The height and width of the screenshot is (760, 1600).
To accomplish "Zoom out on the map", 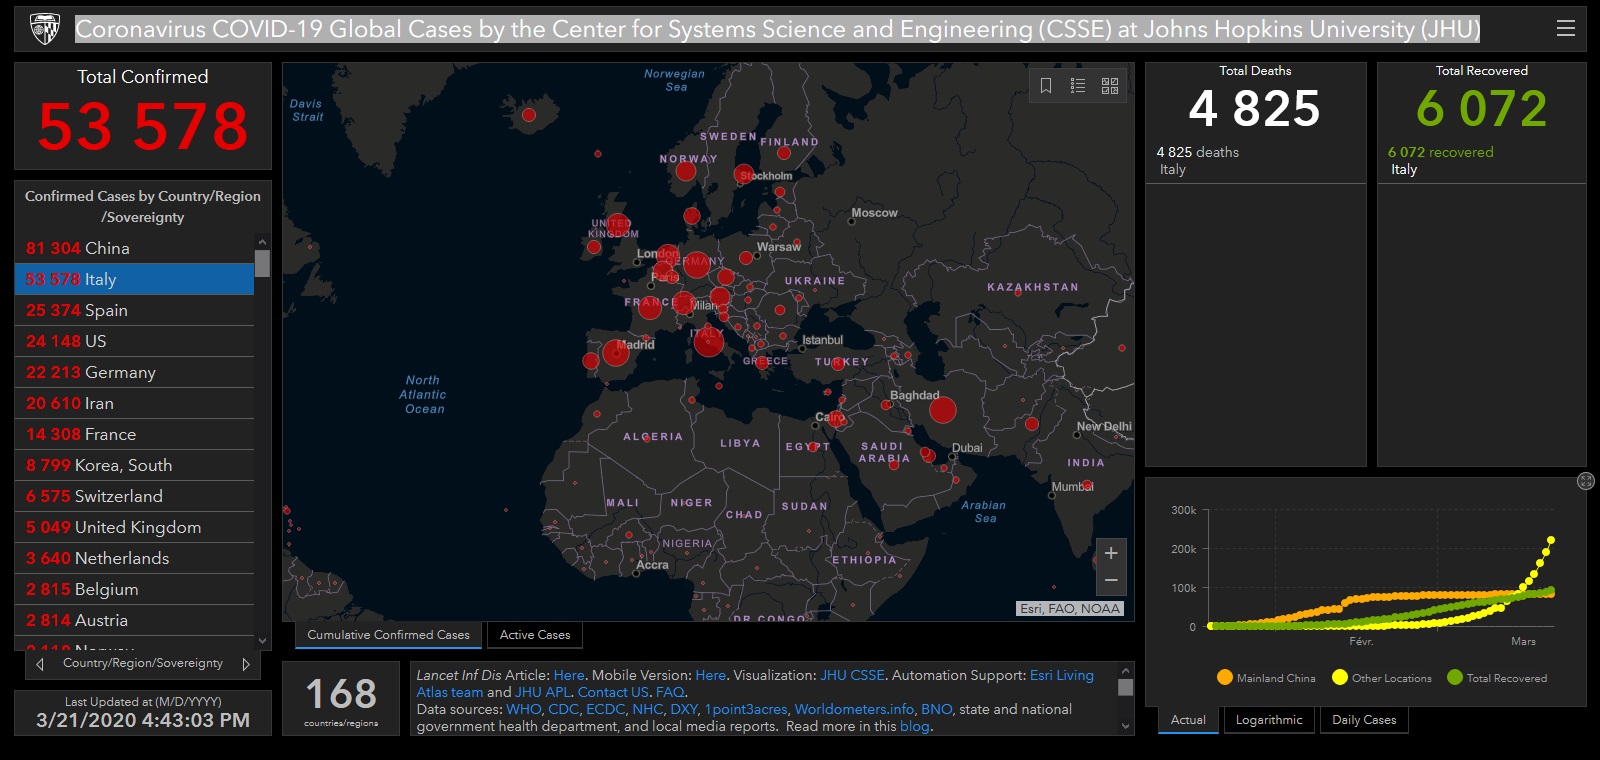I will pos(1111,581).
